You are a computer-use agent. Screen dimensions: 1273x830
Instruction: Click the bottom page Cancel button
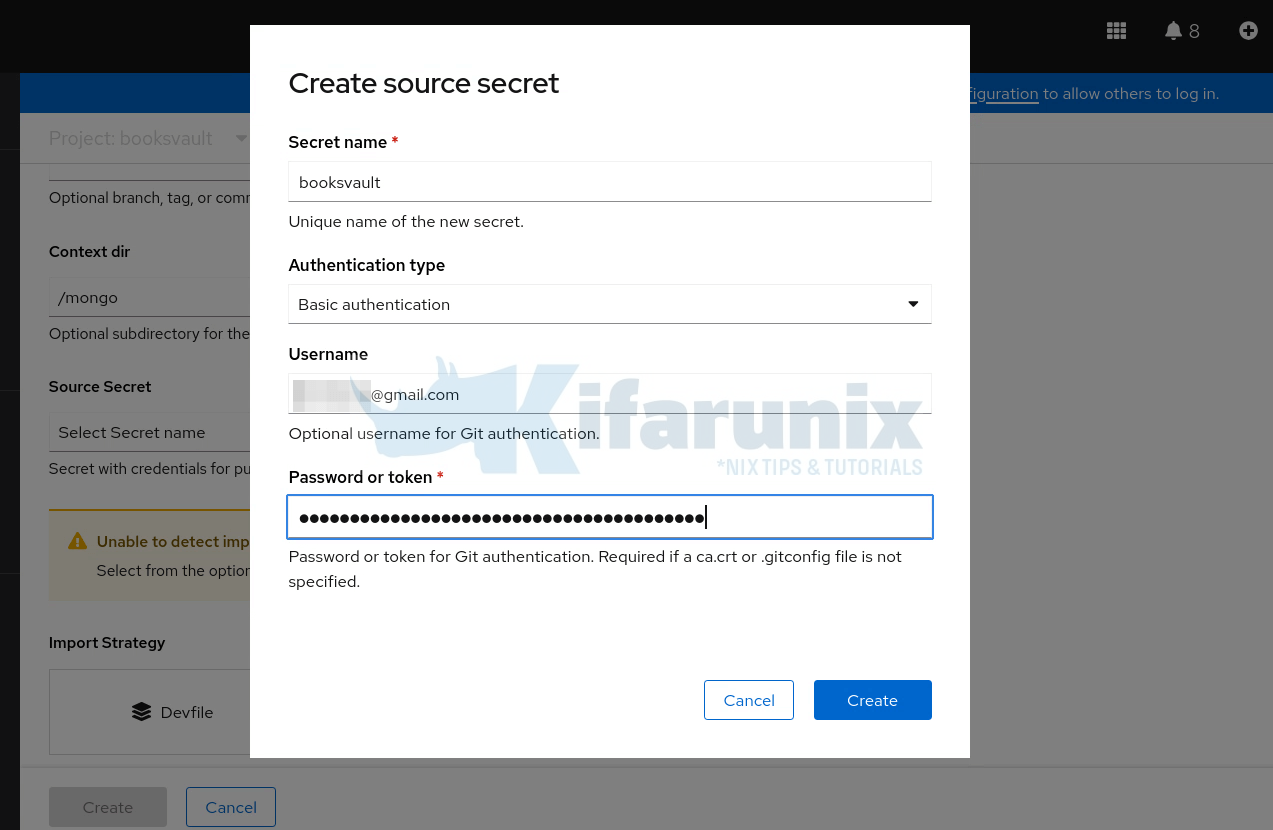[231, 807]
